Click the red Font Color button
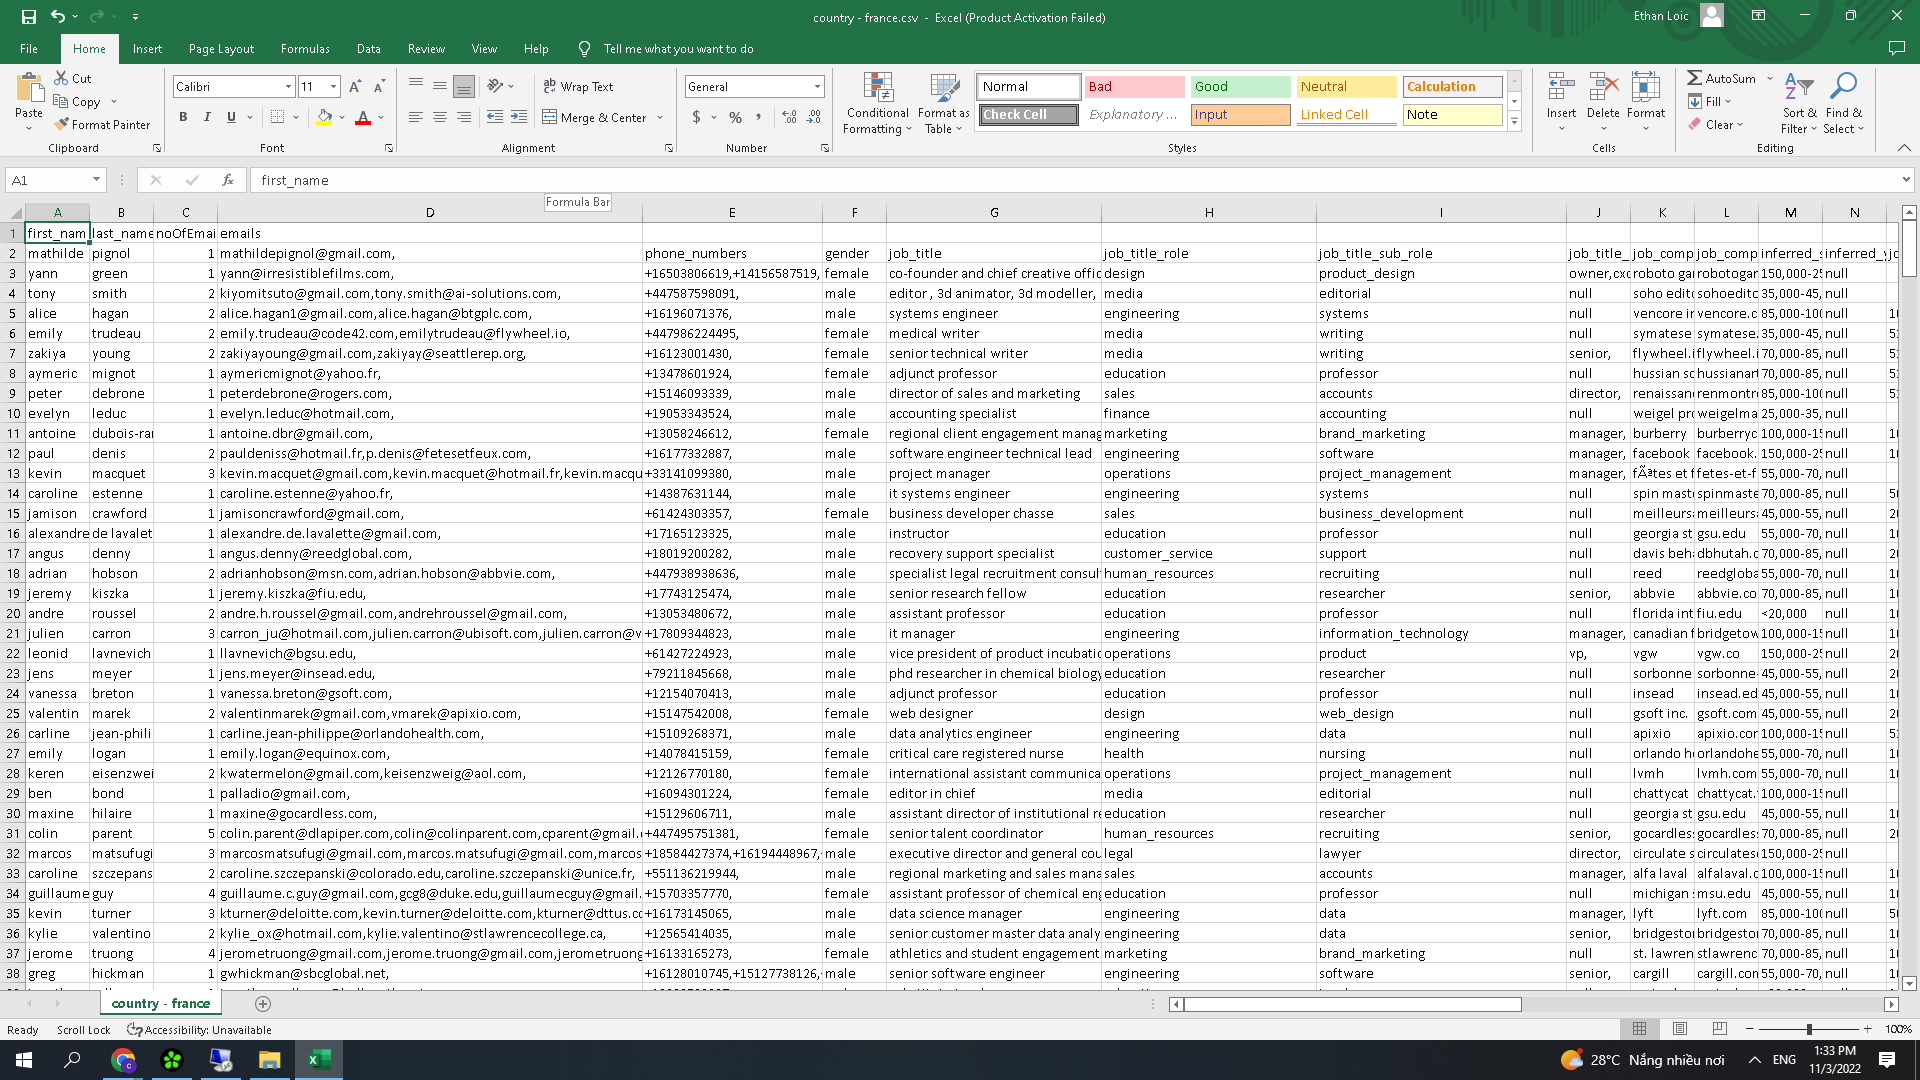1920x1080 pixels. (x=363, y=117)
